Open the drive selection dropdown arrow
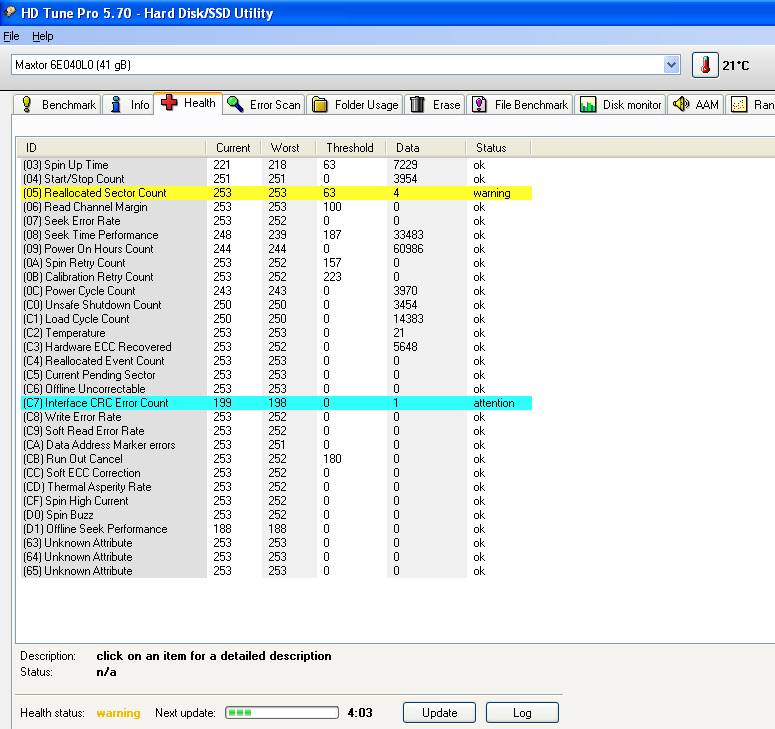775x729 pixels. [x=671, y=65]
